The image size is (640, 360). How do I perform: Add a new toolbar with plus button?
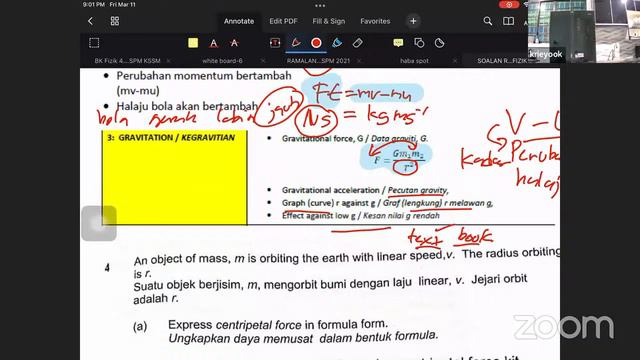click(x=413, y=21)
